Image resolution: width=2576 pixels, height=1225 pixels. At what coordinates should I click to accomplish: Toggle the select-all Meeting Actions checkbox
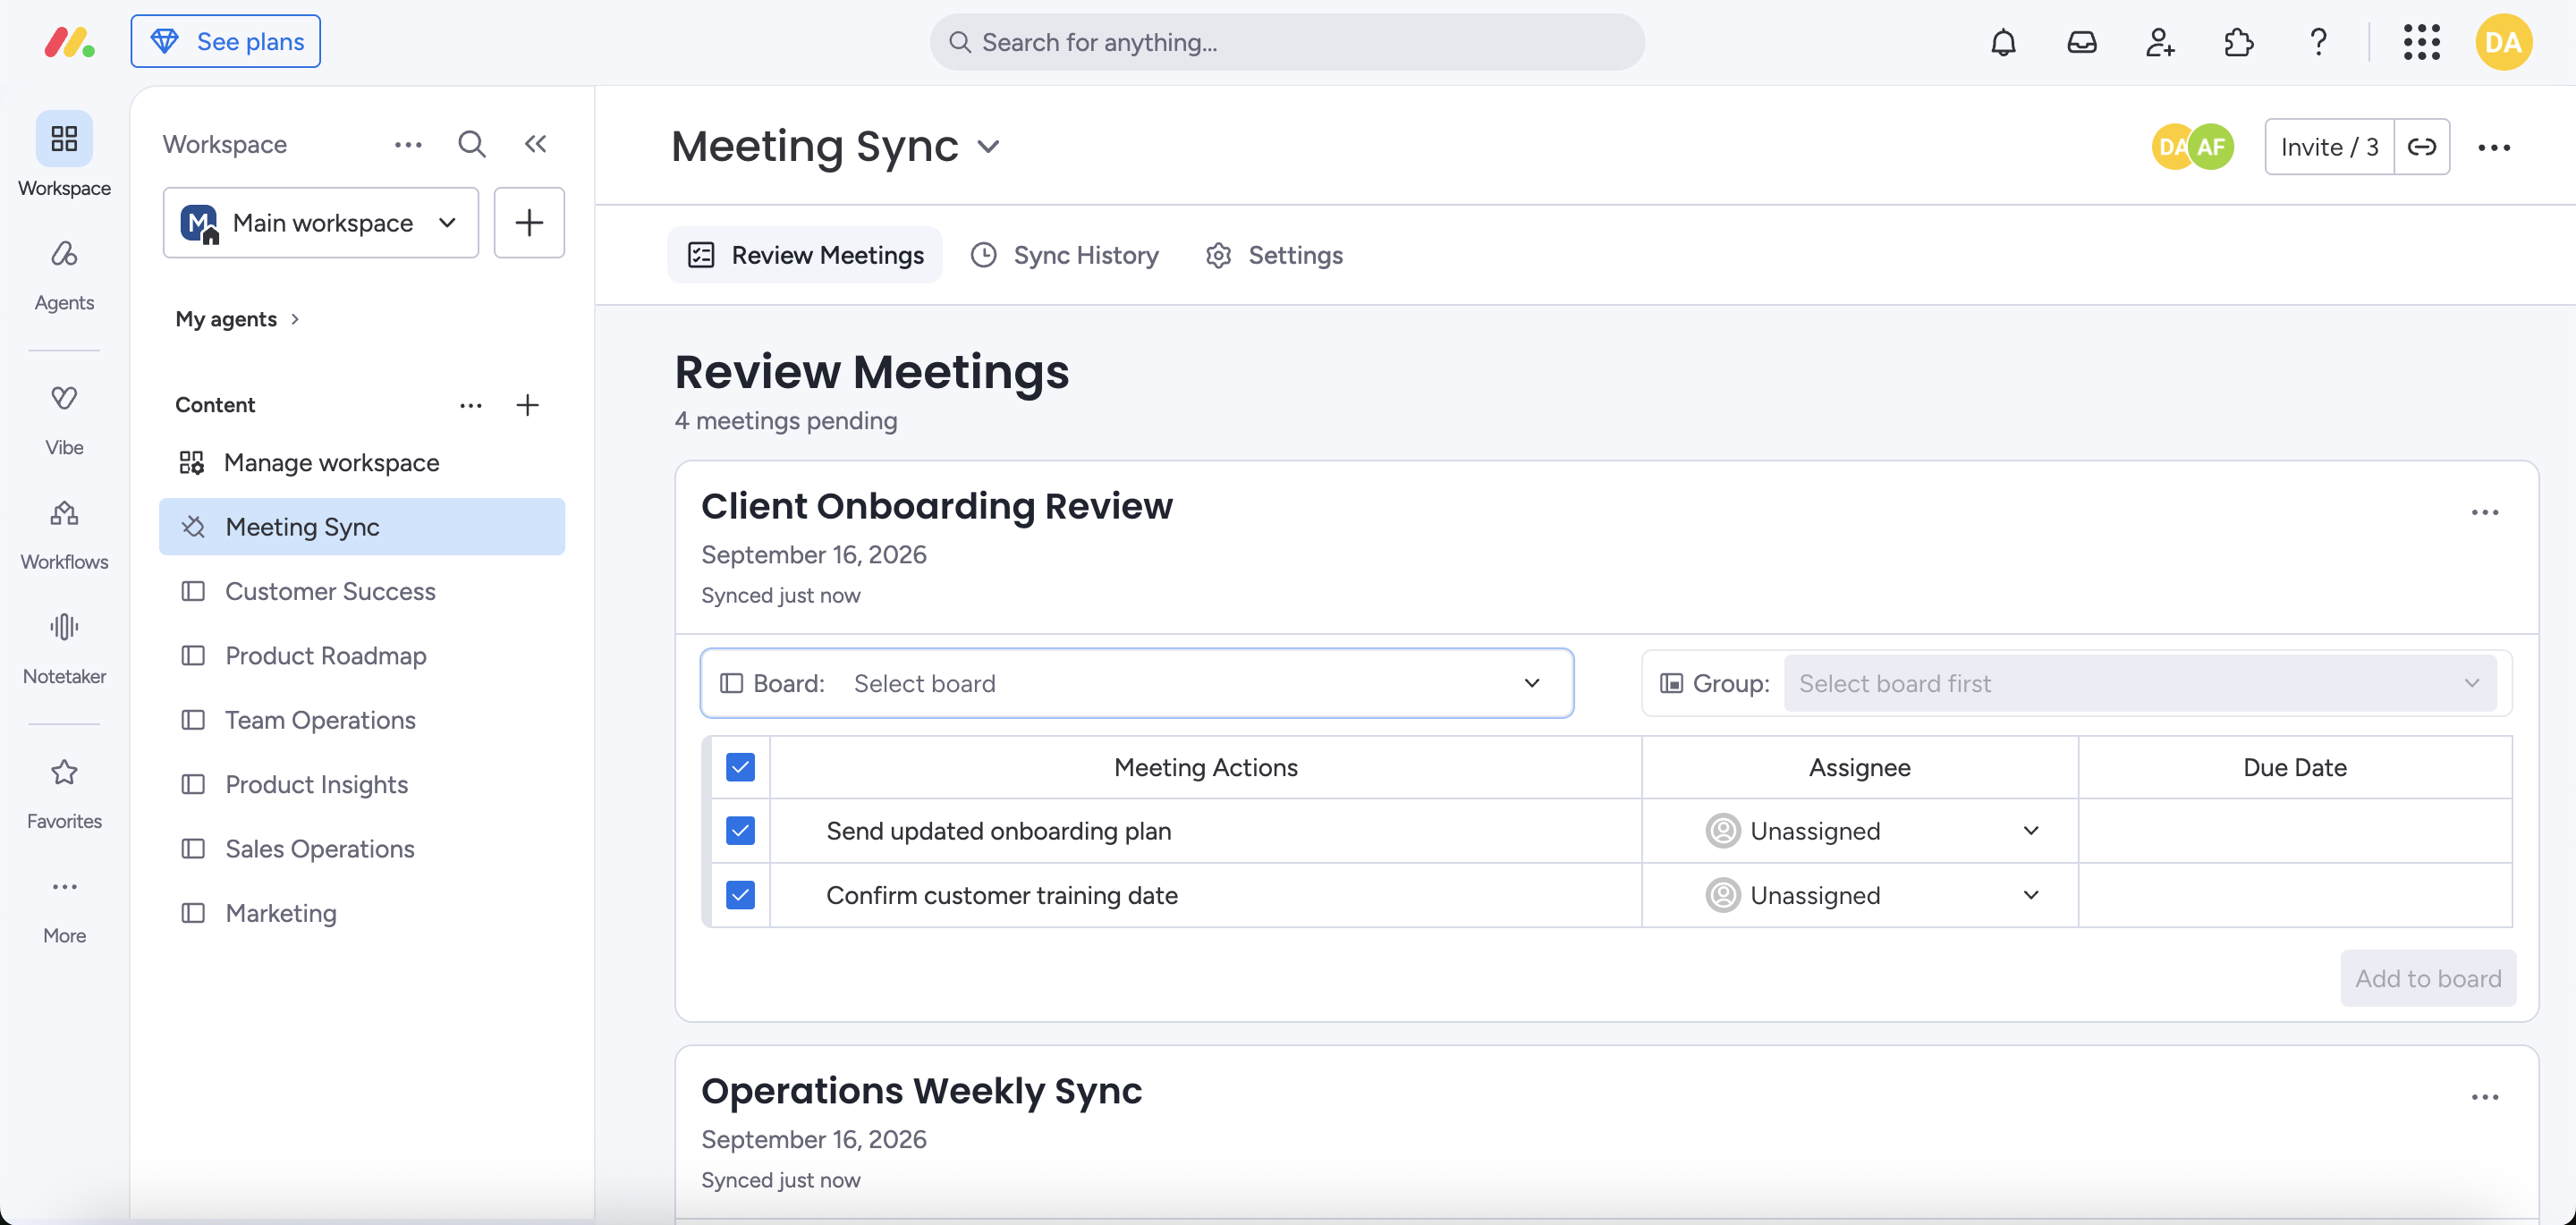(740, 767)
